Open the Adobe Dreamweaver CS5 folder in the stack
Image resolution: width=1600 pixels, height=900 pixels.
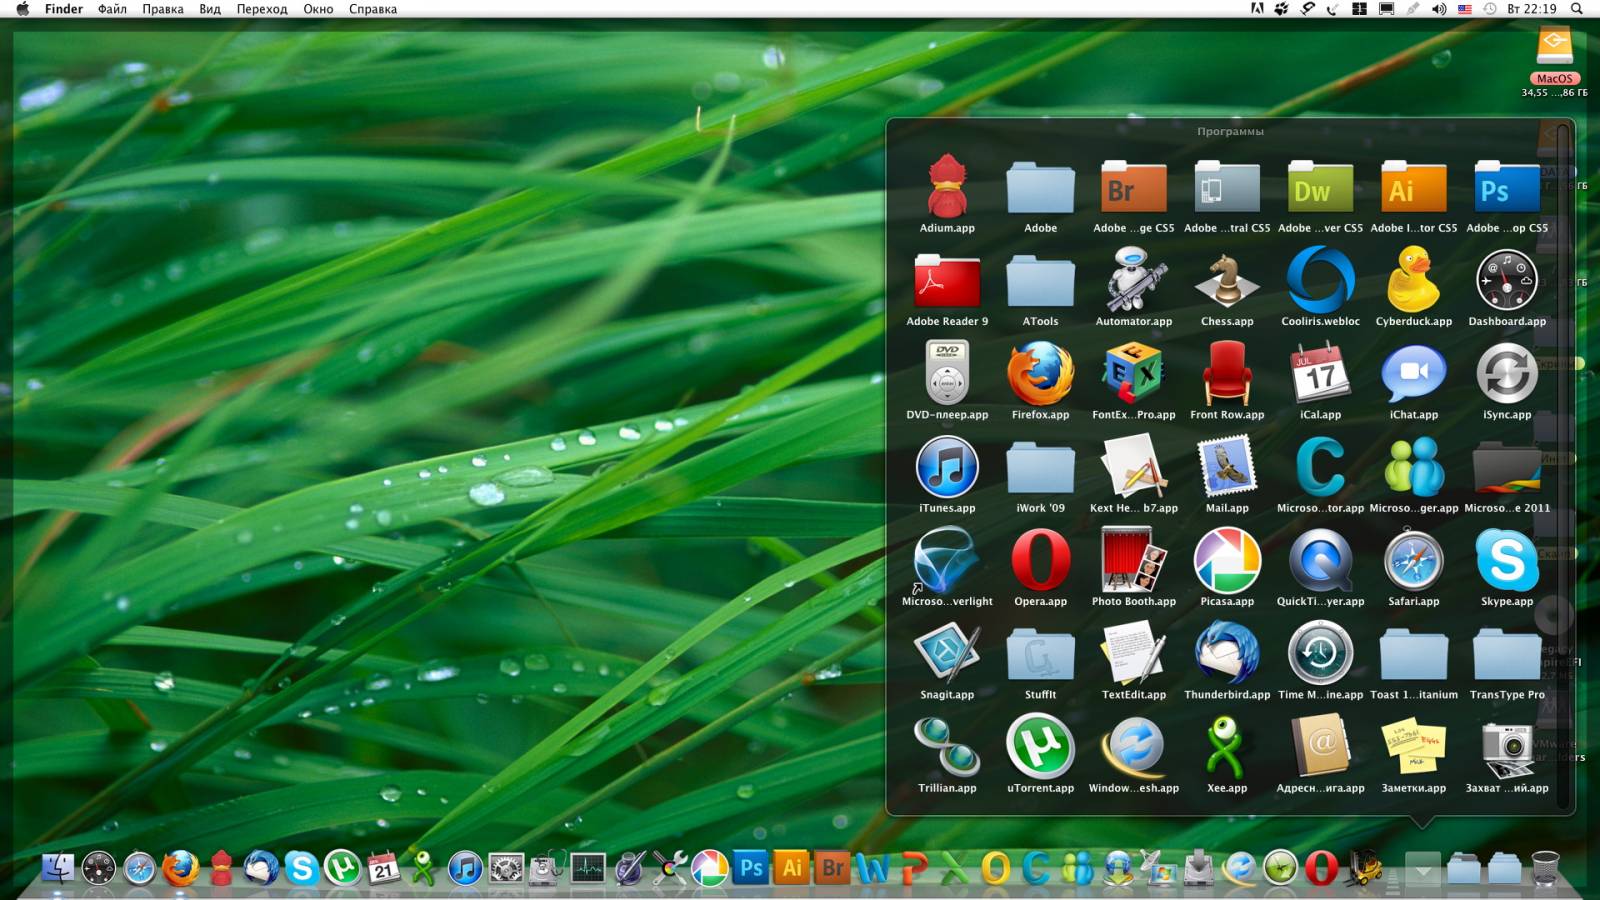click(1320, 187)
